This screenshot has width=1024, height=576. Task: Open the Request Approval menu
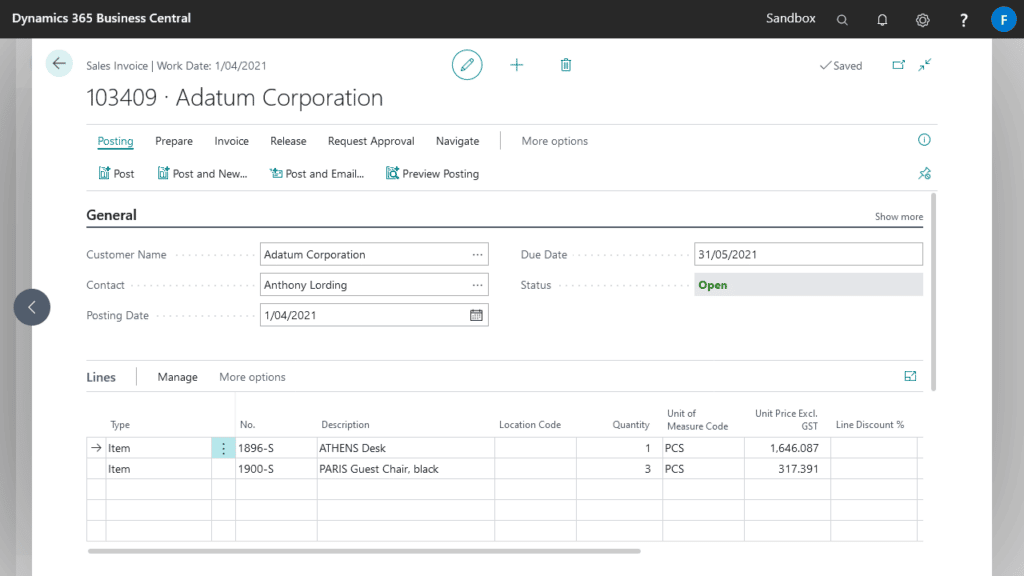[371, 141]
